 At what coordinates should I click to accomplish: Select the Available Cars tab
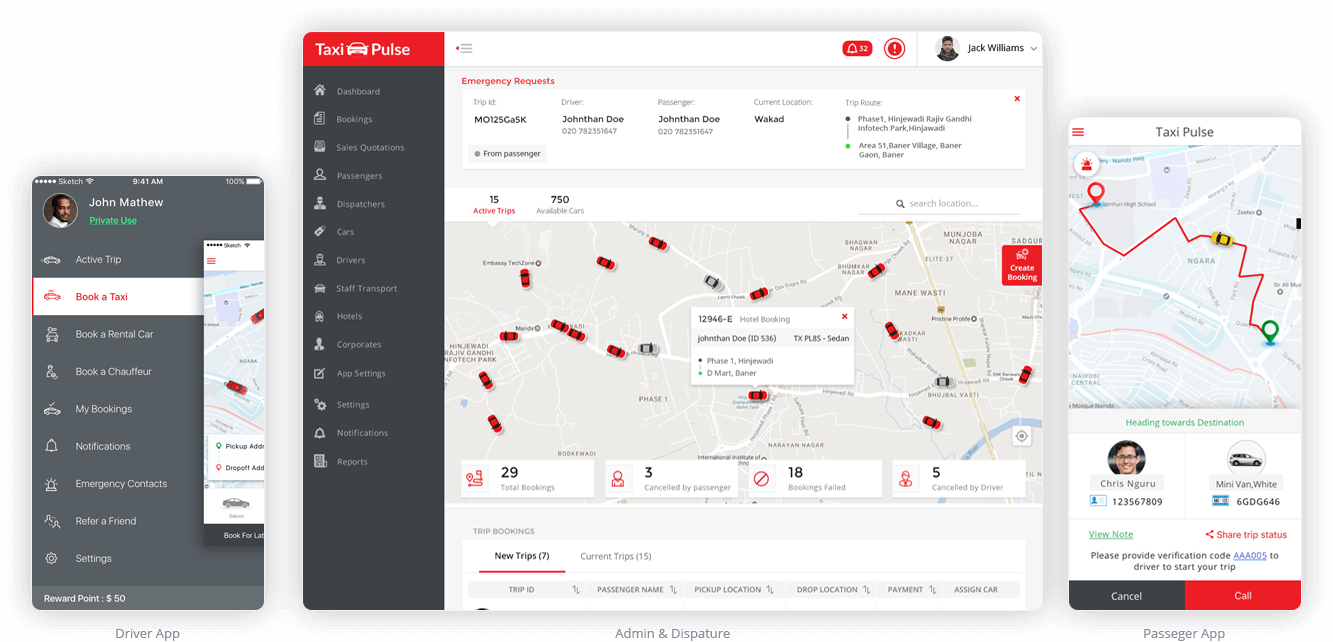coord(560,205)
